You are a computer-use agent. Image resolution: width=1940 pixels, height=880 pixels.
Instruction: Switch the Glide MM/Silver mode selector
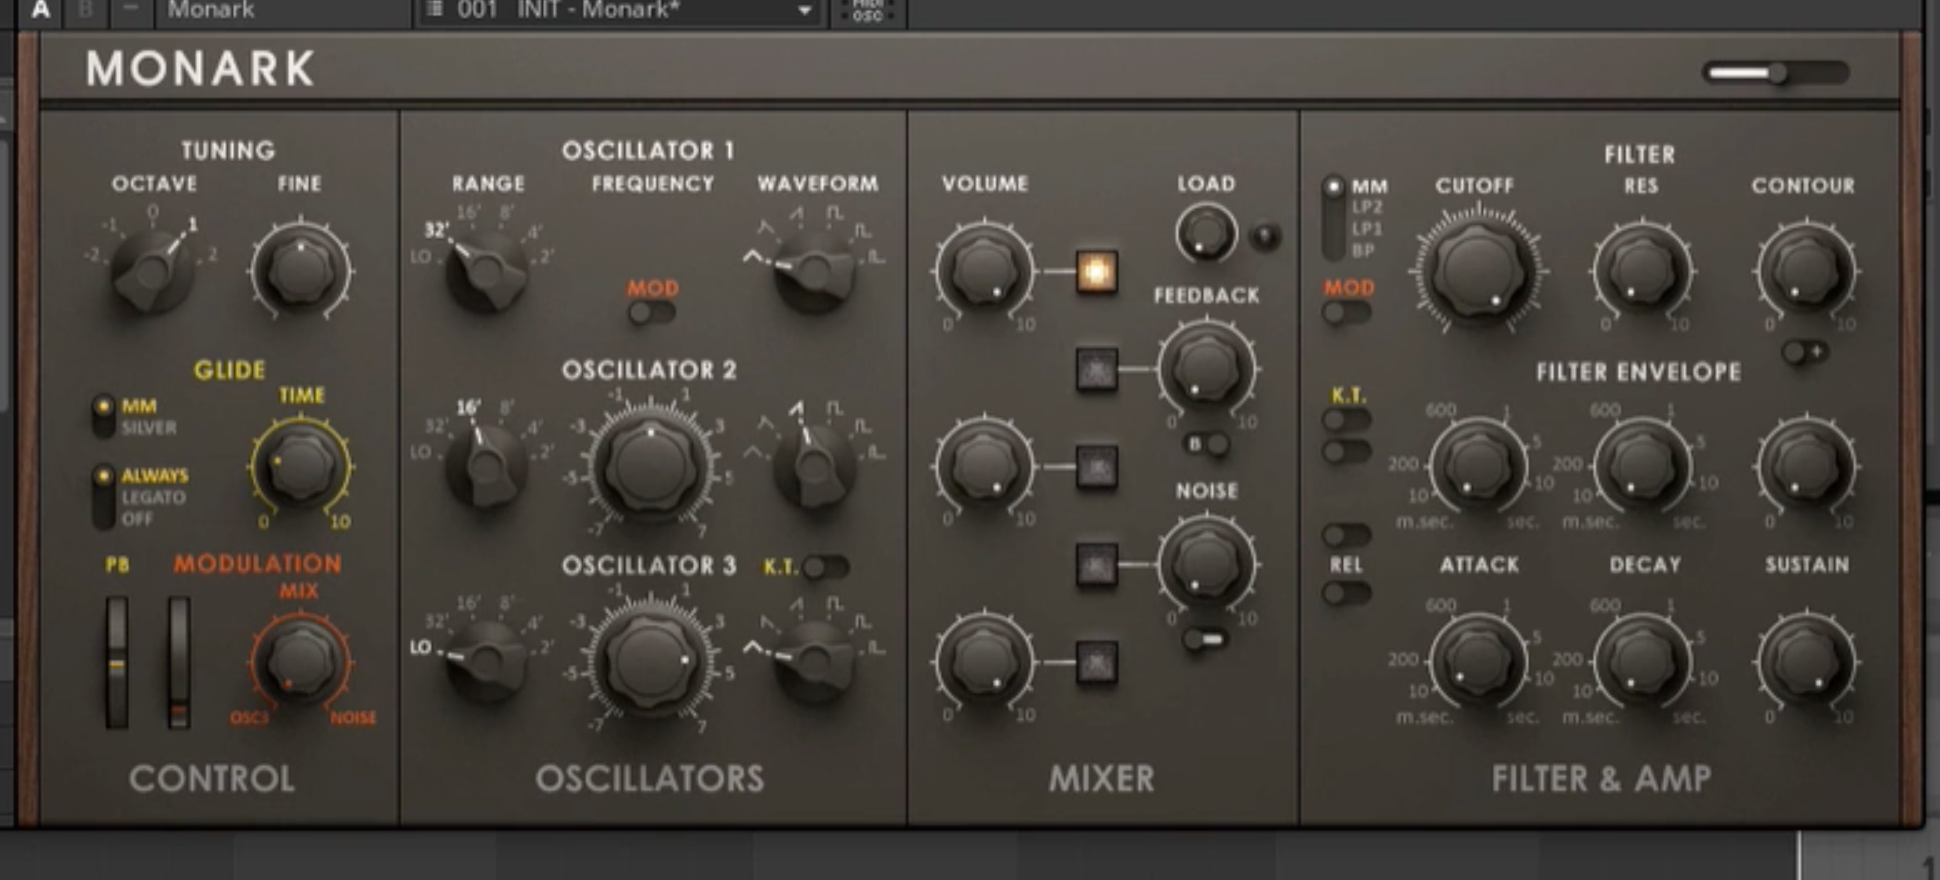click(103, 416)
